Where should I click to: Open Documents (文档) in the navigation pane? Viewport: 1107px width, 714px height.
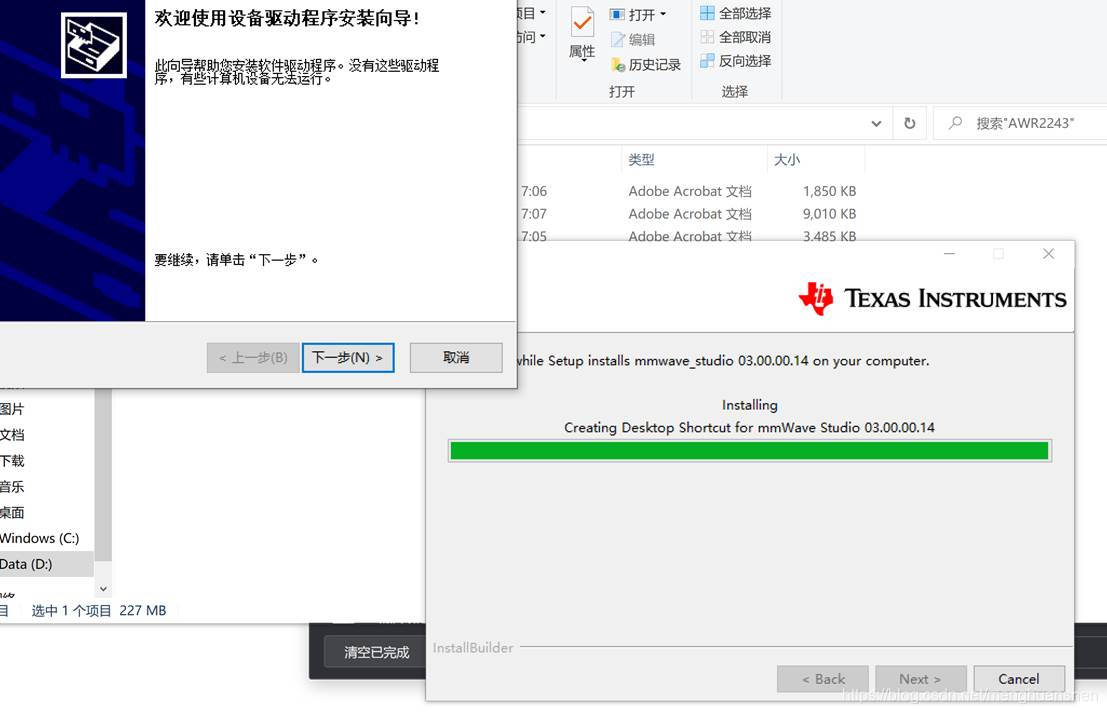[x=12, y=435]
